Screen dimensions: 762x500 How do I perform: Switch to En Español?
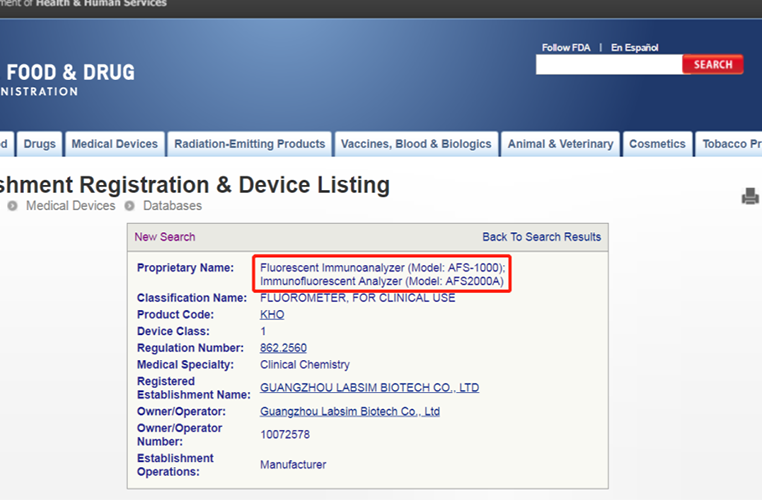(x=635, y=47)
